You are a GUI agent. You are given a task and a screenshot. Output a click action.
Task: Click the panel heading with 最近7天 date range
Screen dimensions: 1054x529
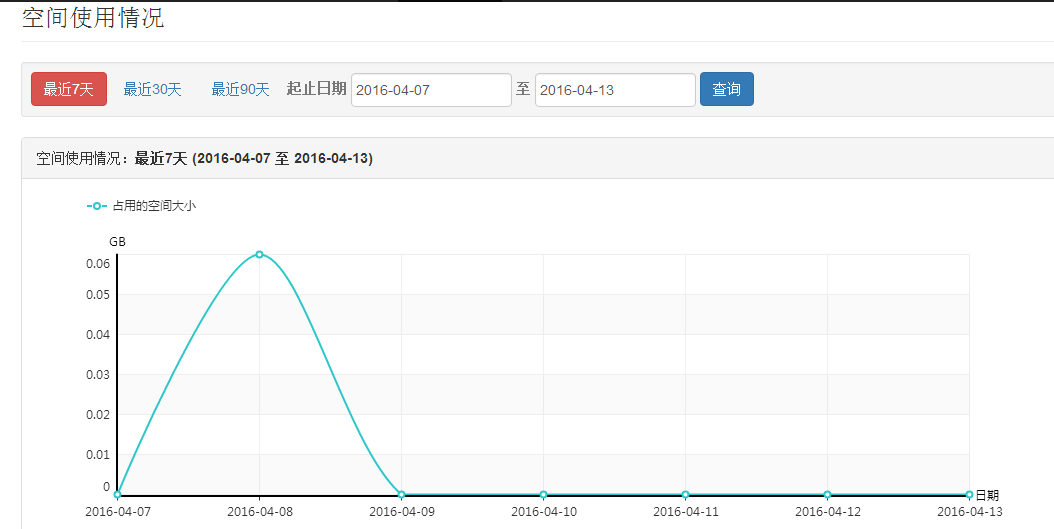[x=205, y=158]
